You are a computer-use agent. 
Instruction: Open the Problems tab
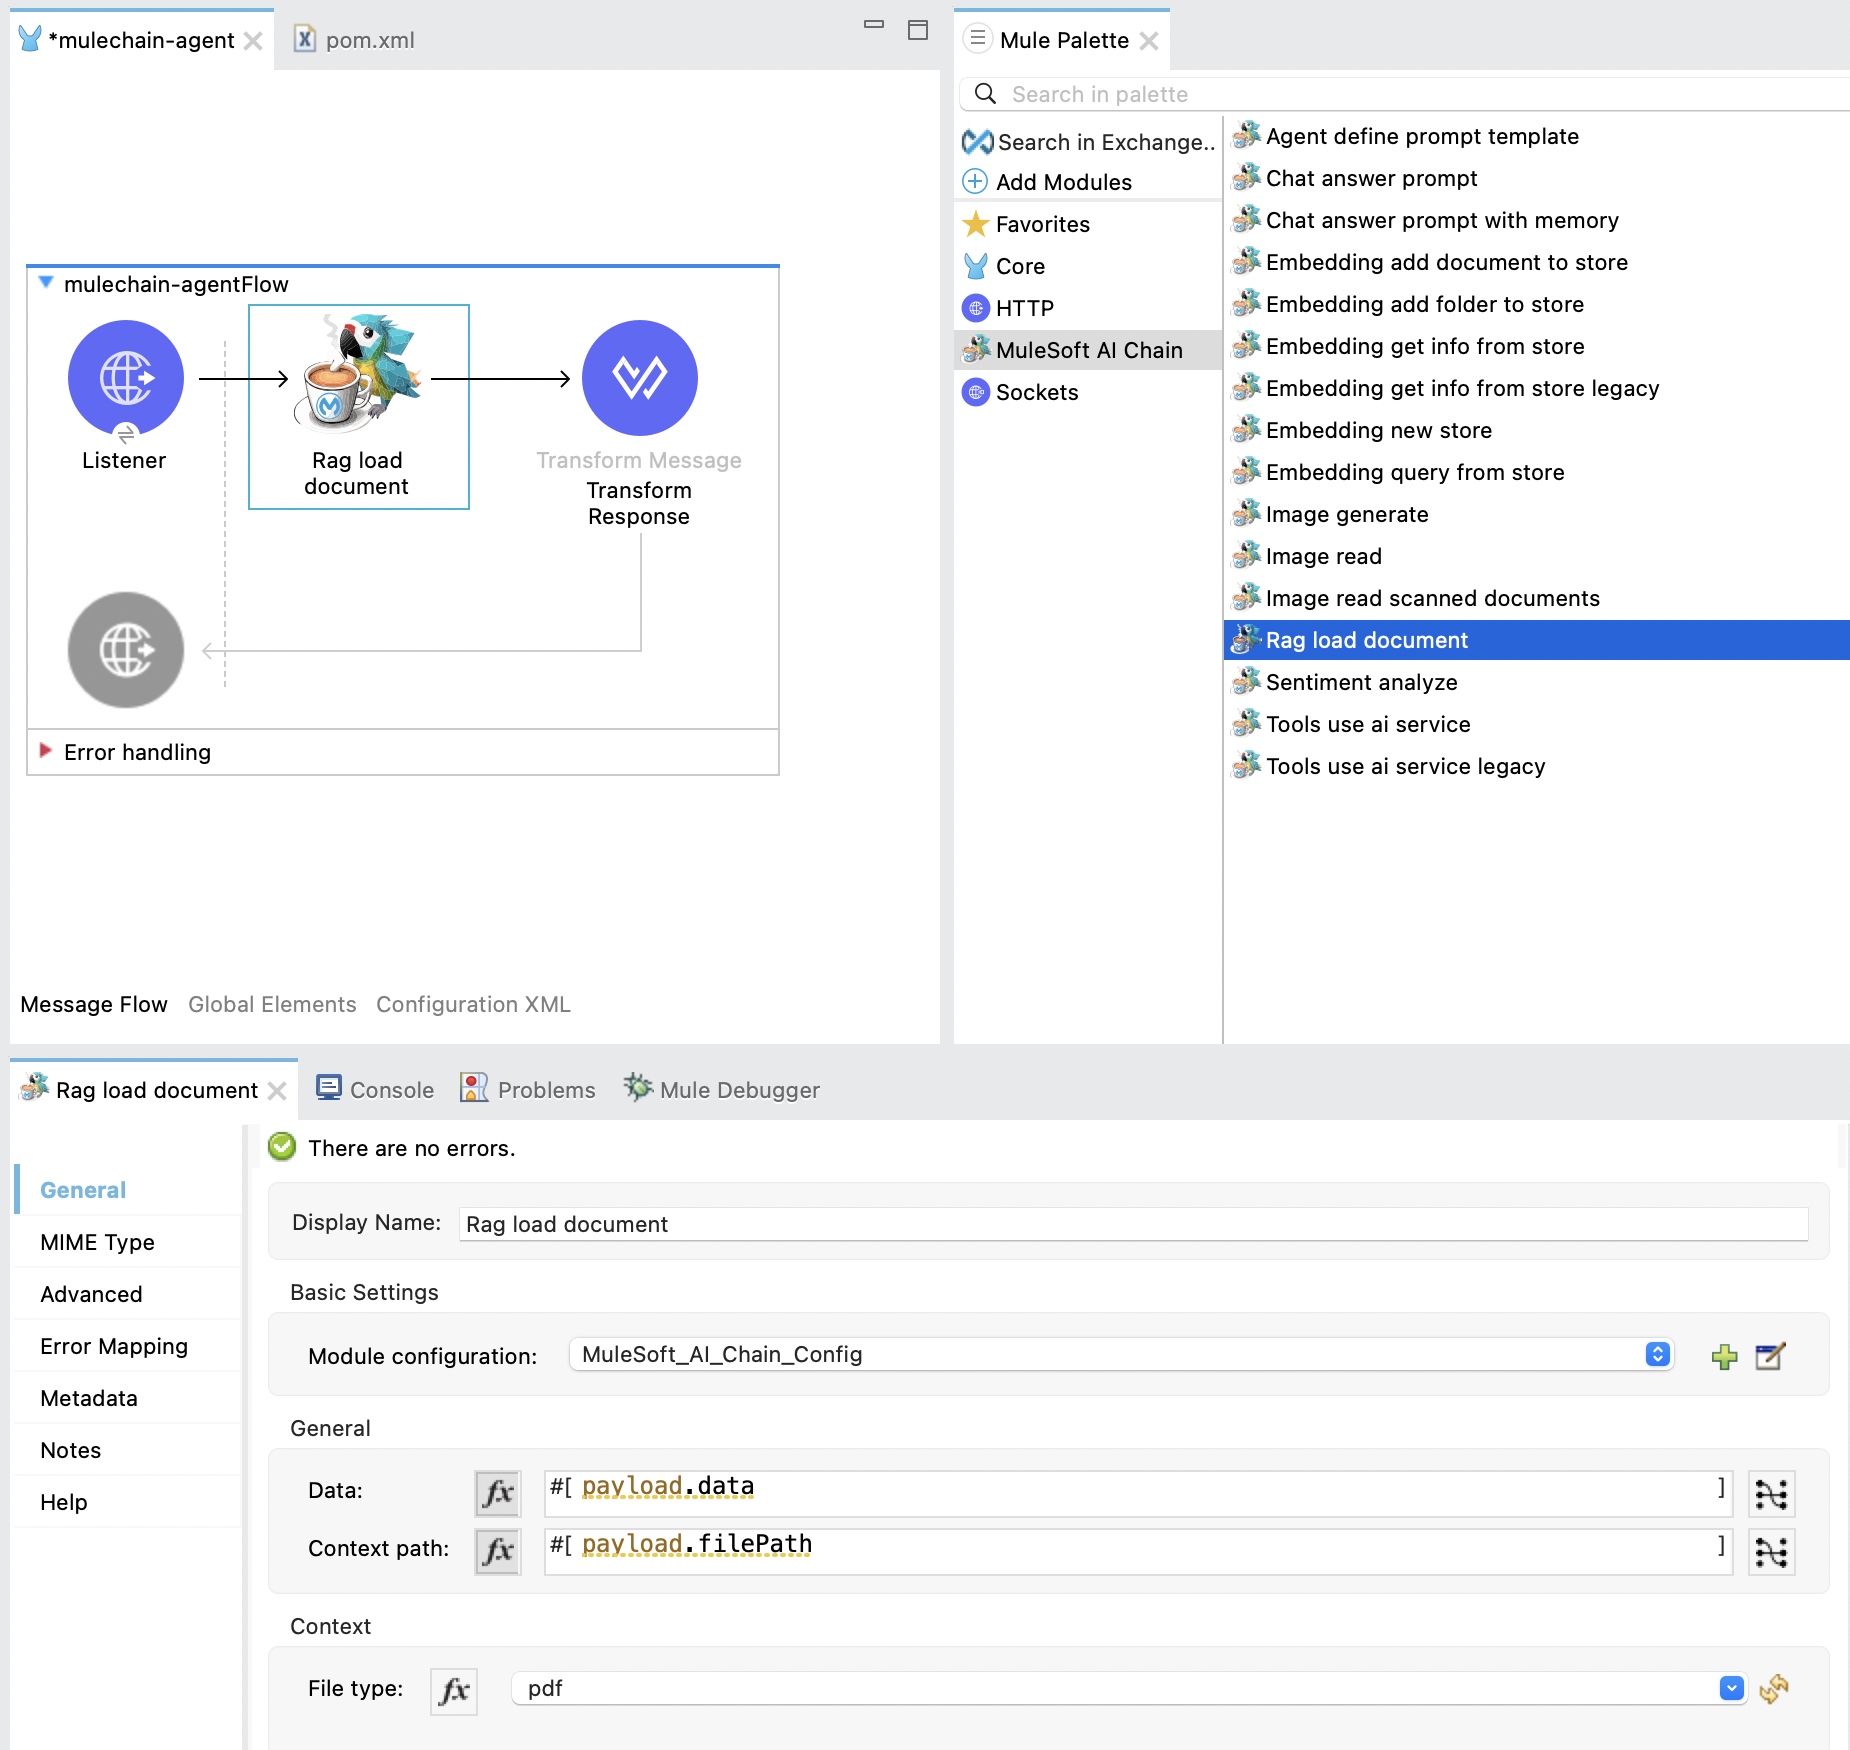[527, 1090]
